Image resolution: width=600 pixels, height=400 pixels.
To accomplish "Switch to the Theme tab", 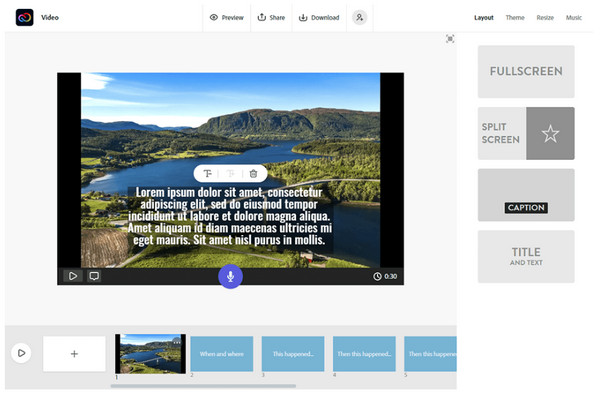I will click(514, 17).
